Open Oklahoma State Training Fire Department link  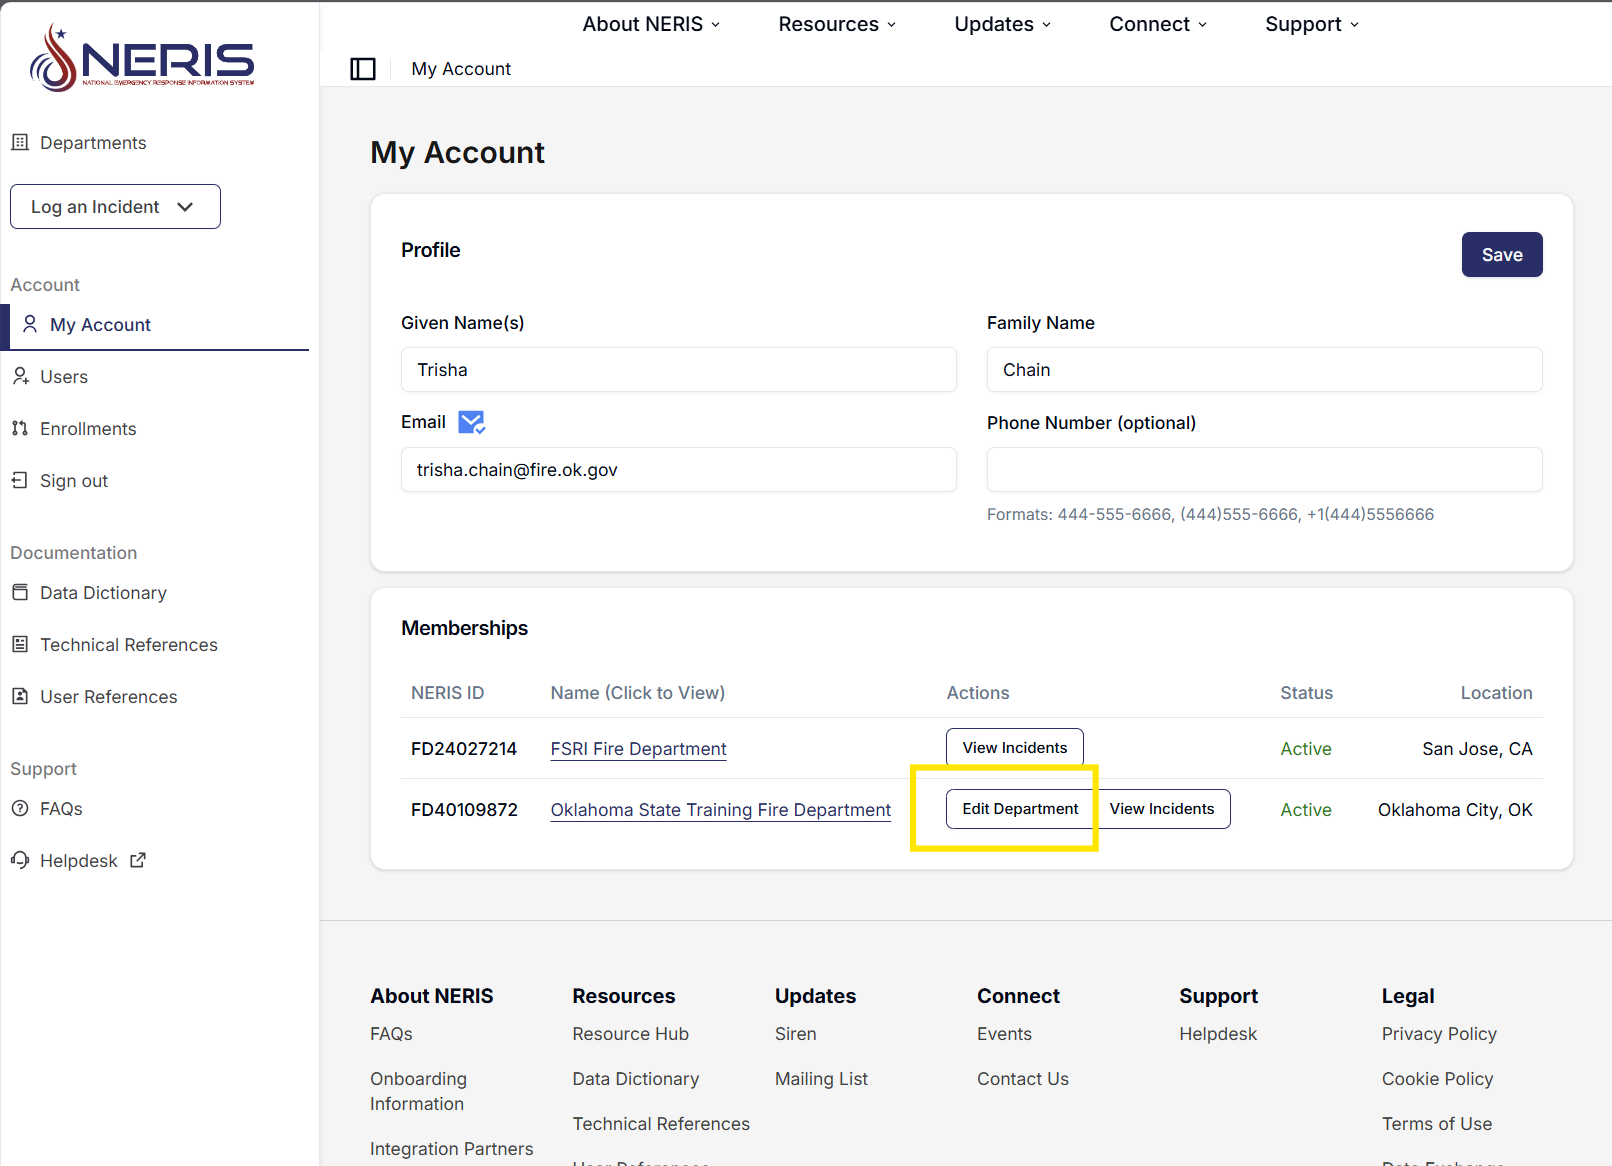720,810
